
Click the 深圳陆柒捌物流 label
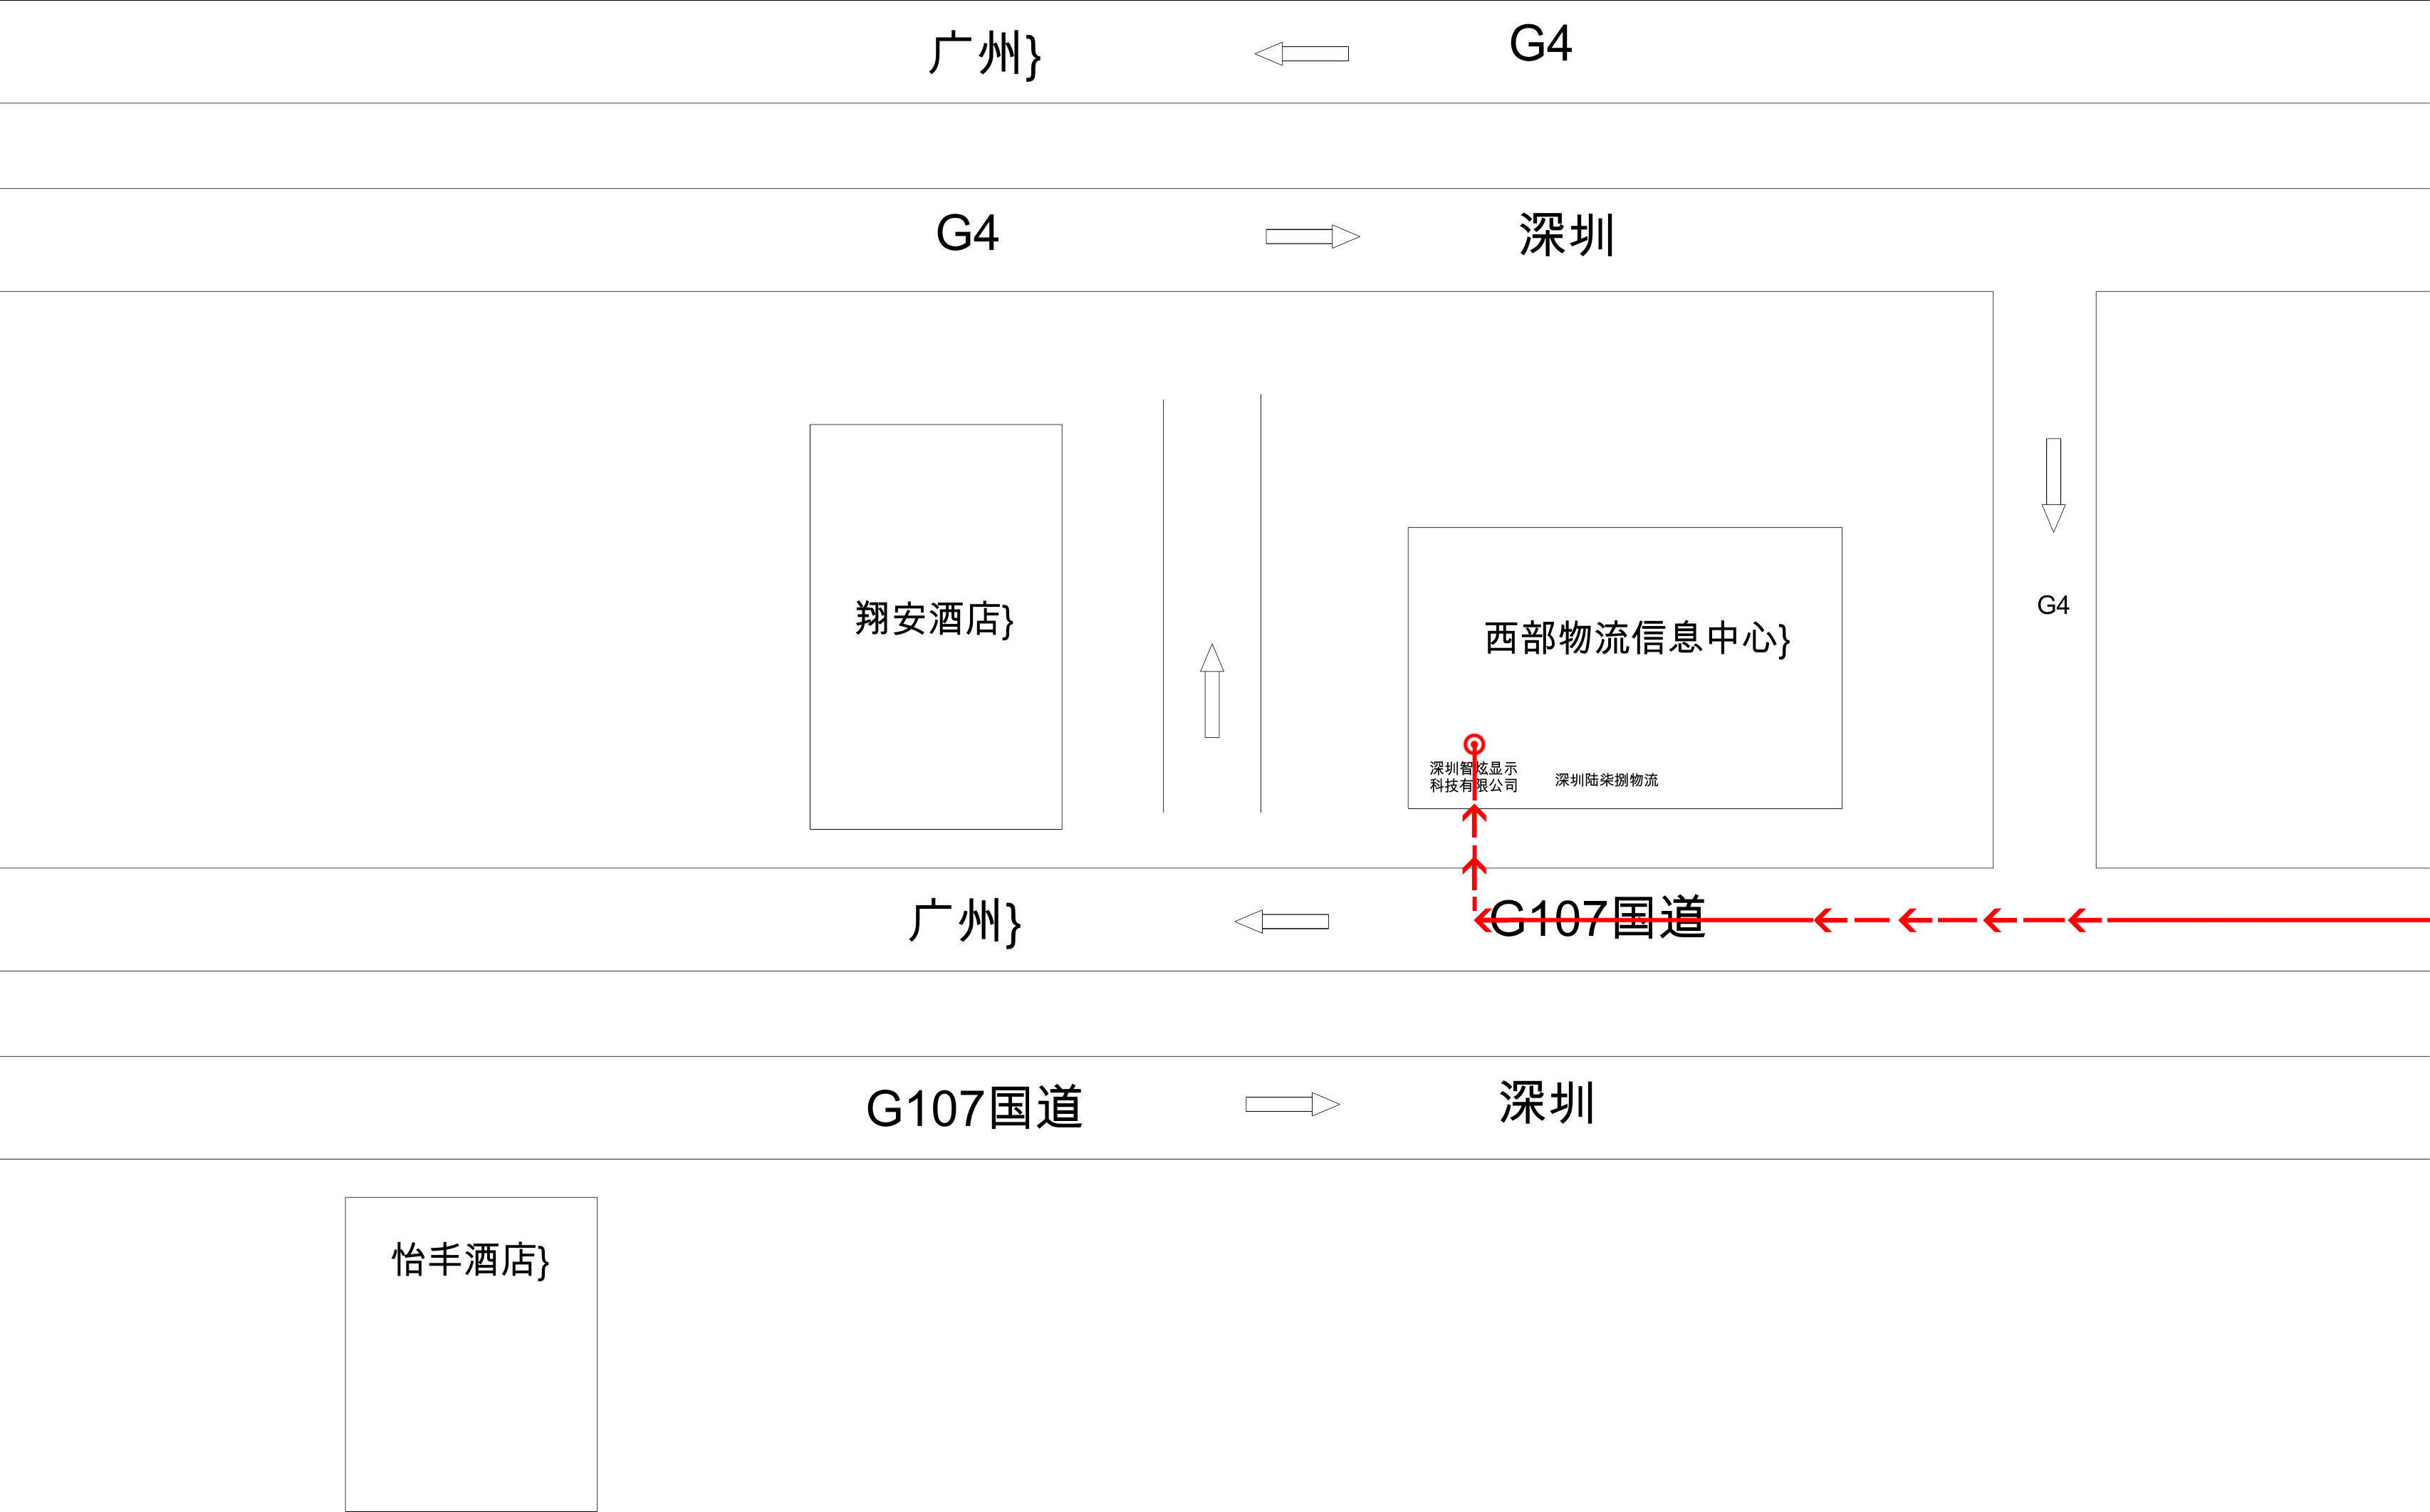(x=1606, y=780)
